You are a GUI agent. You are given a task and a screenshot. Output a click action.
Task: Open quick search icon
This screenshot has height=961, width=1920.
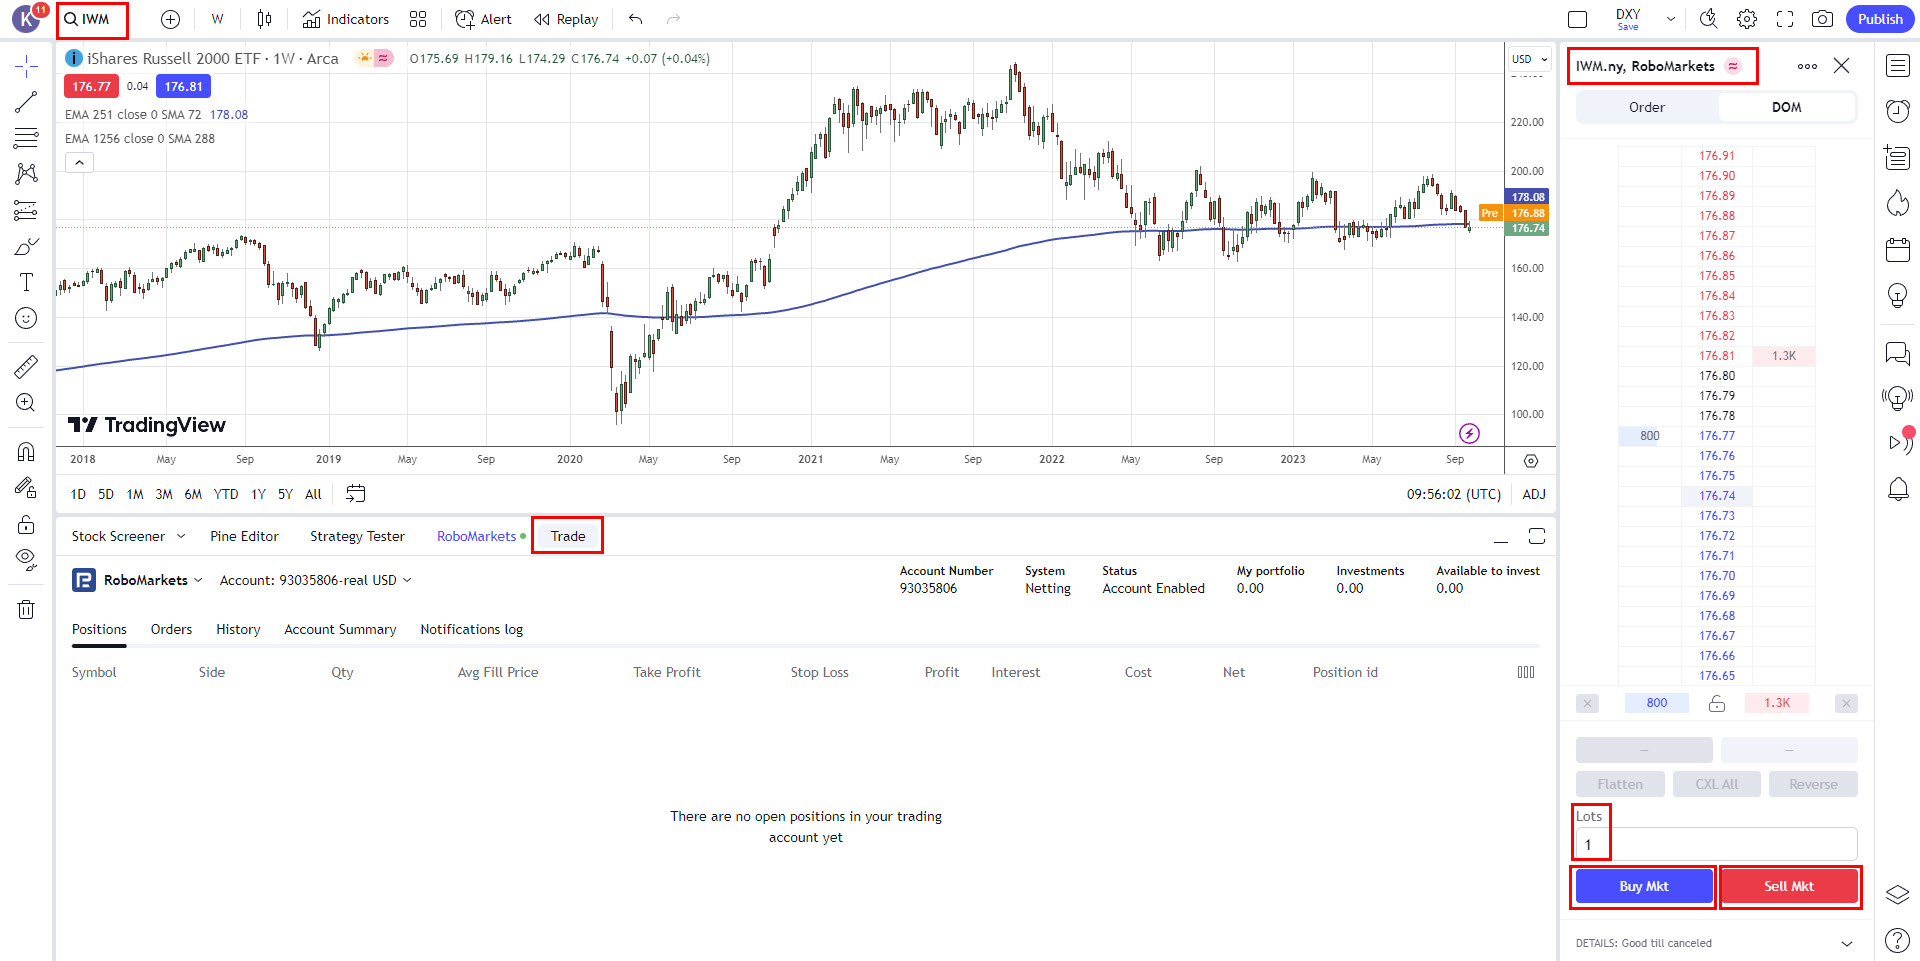pos(1708,19)
